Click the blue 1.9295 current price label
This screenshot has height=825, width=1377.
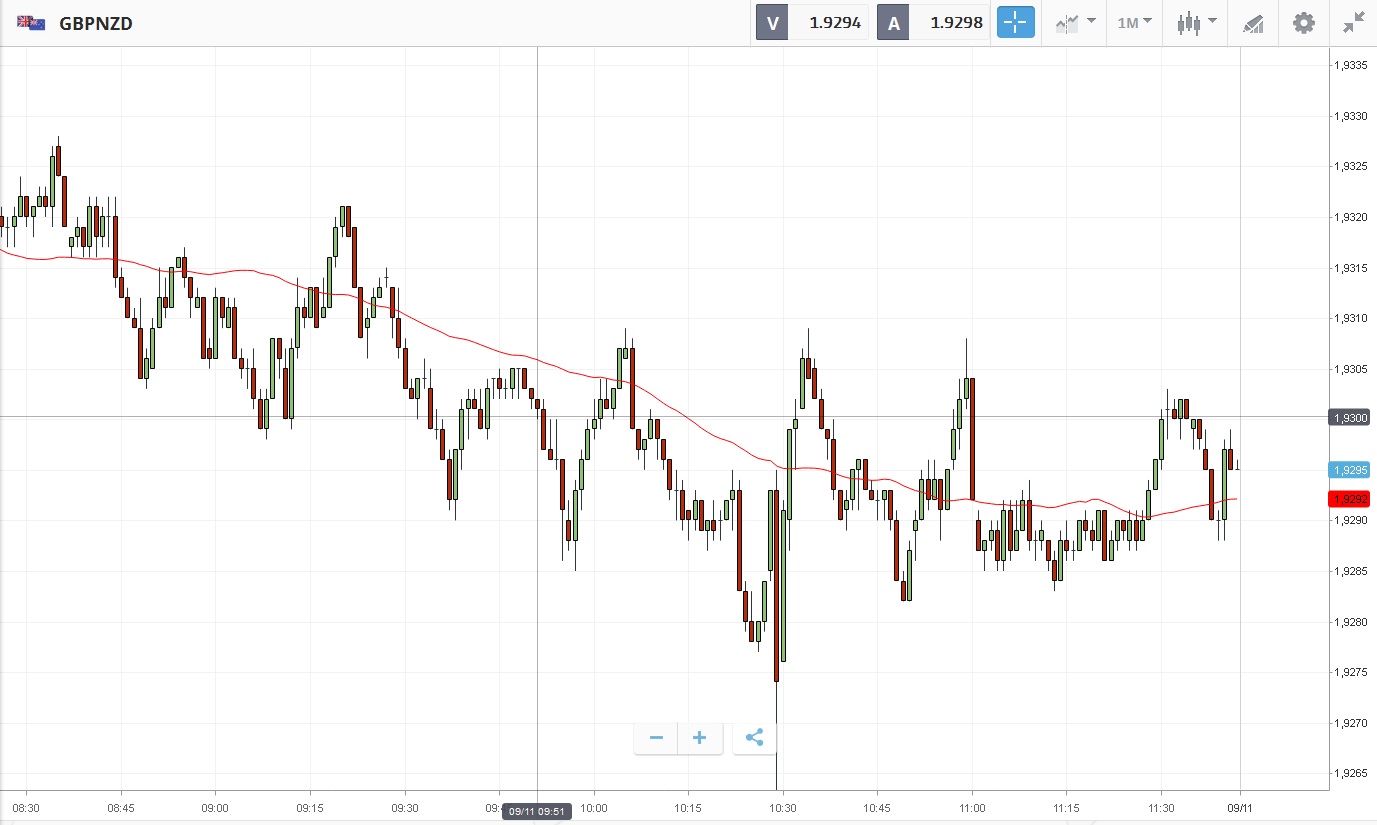click(x=1349, y=470)
